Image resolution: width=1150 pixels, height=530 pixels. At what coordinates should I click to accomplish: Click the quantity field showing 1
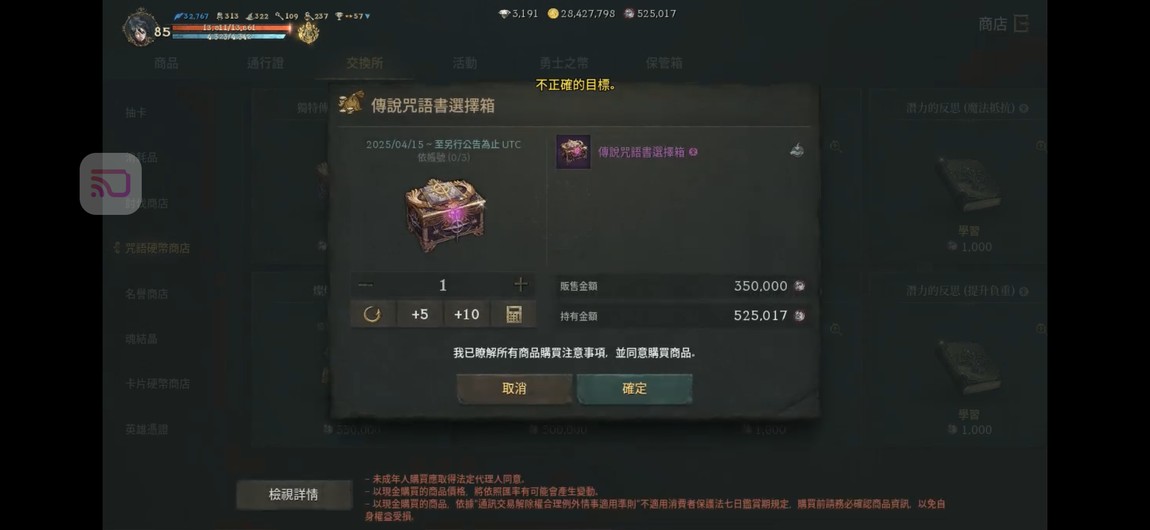click(x=443, y=284)
